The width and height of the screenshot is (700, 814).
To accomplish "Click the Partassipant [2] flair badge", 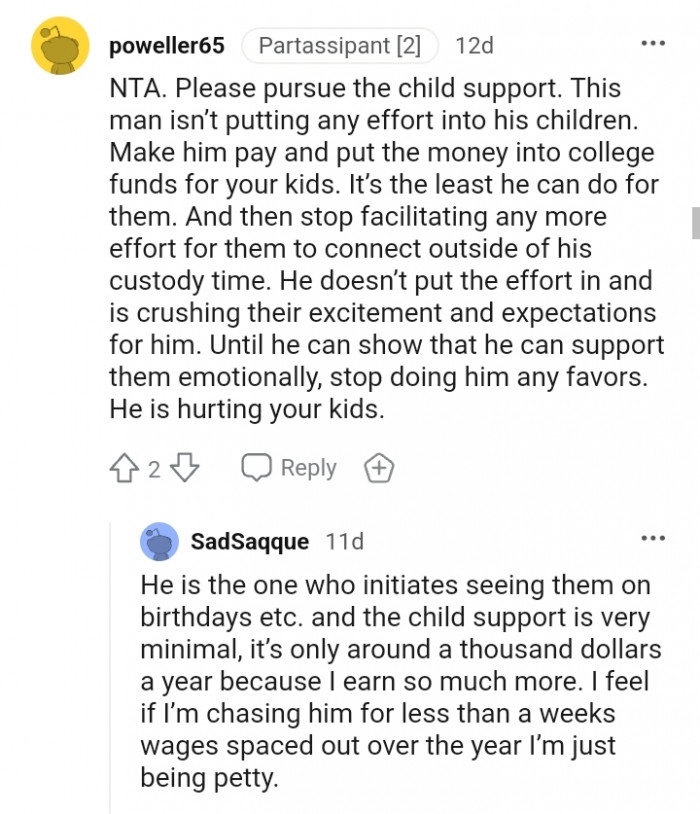I will click(x=340, y=46).
